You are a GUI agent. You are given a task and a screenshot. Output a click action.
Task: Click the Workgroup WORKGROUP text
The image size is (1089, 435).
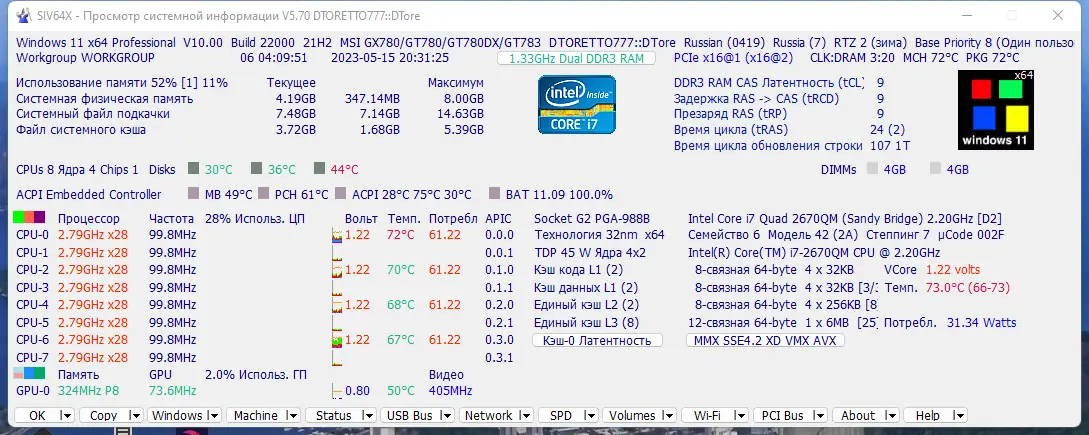tap(85, 58)
